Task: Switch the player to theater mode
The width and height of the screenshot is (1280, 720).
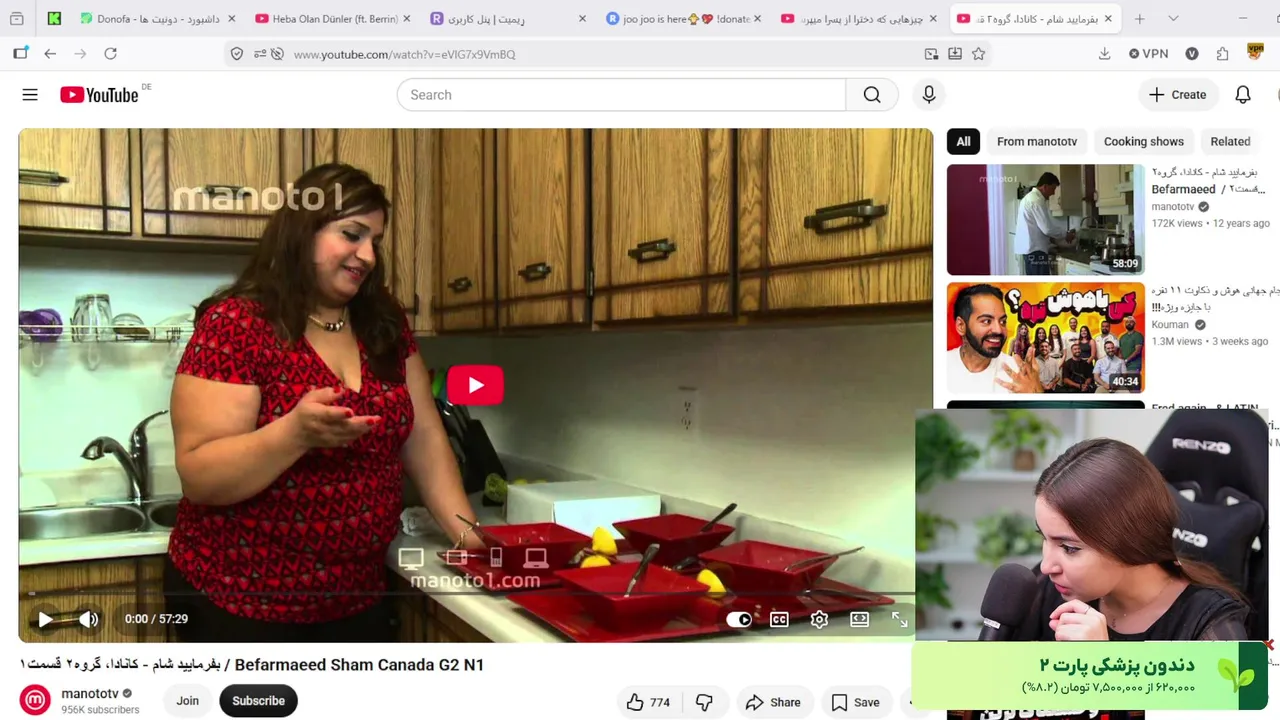Action: pos(859,620)
